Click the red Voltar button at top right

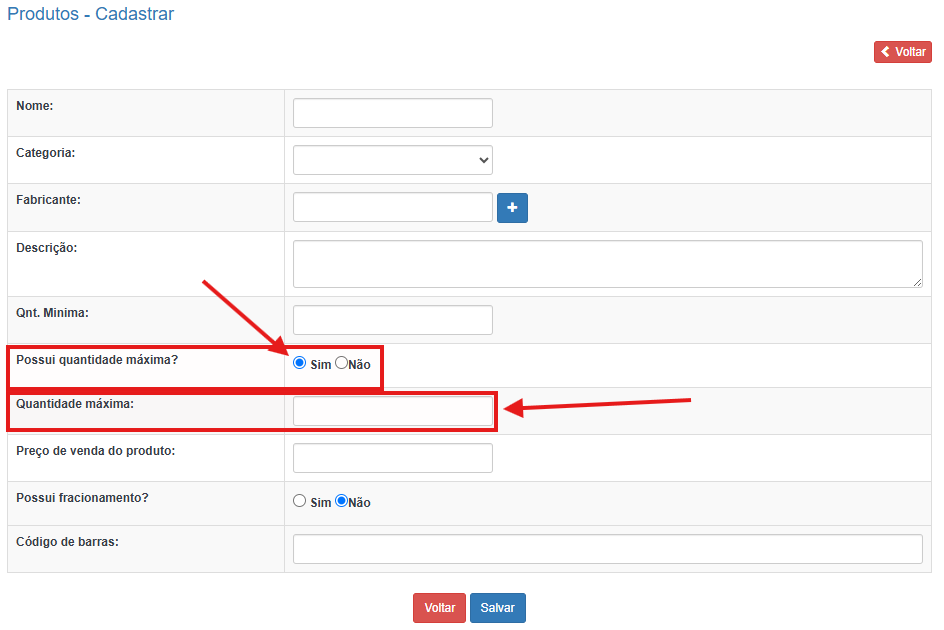click(902, 52)
